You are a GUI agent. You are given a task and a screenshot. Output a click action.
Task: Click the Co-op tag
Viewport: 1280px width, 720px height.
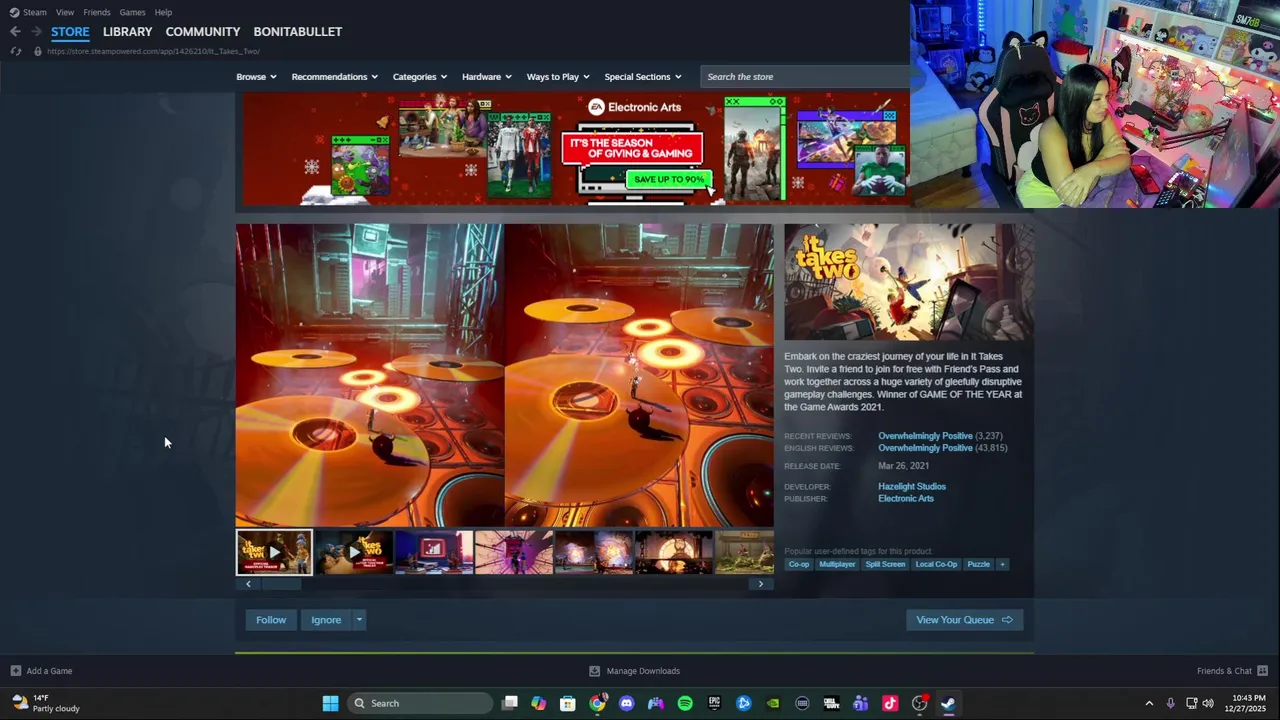(x=799, y=564)
